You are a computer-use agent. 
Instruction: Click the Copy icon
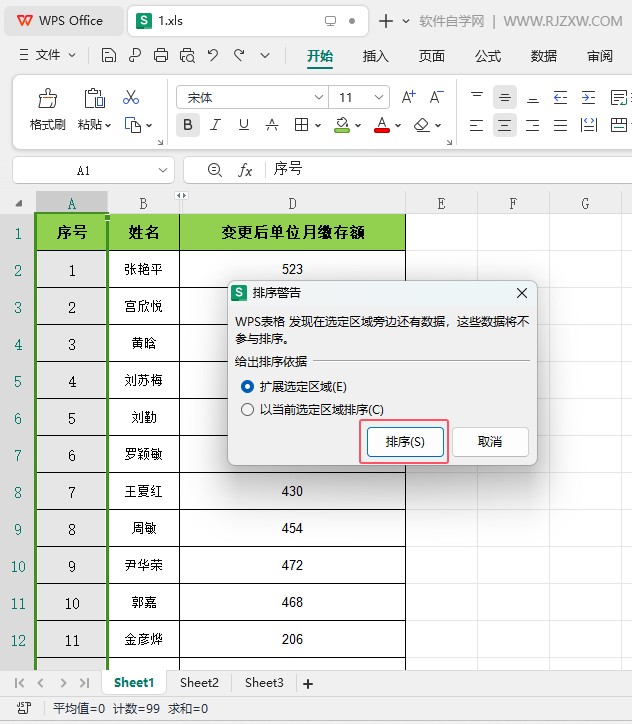(x=132, y=125)
